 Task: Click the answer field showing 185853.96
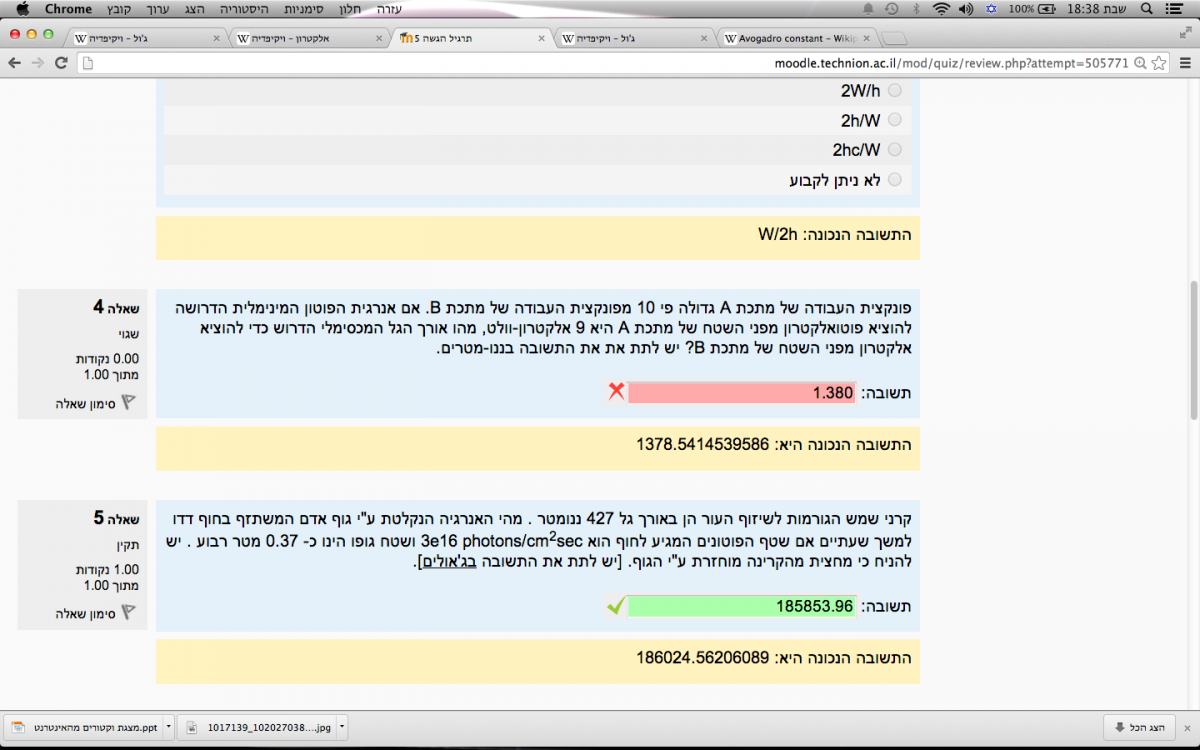pyautogui.click(x=741, y=606)
